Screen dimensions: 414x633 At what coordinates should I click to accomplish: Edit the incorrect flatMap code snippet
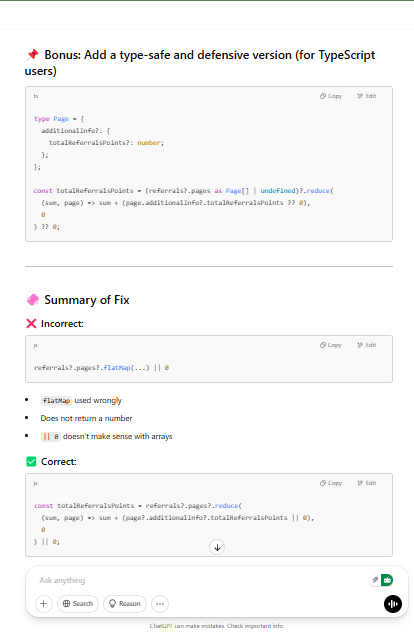367,345
